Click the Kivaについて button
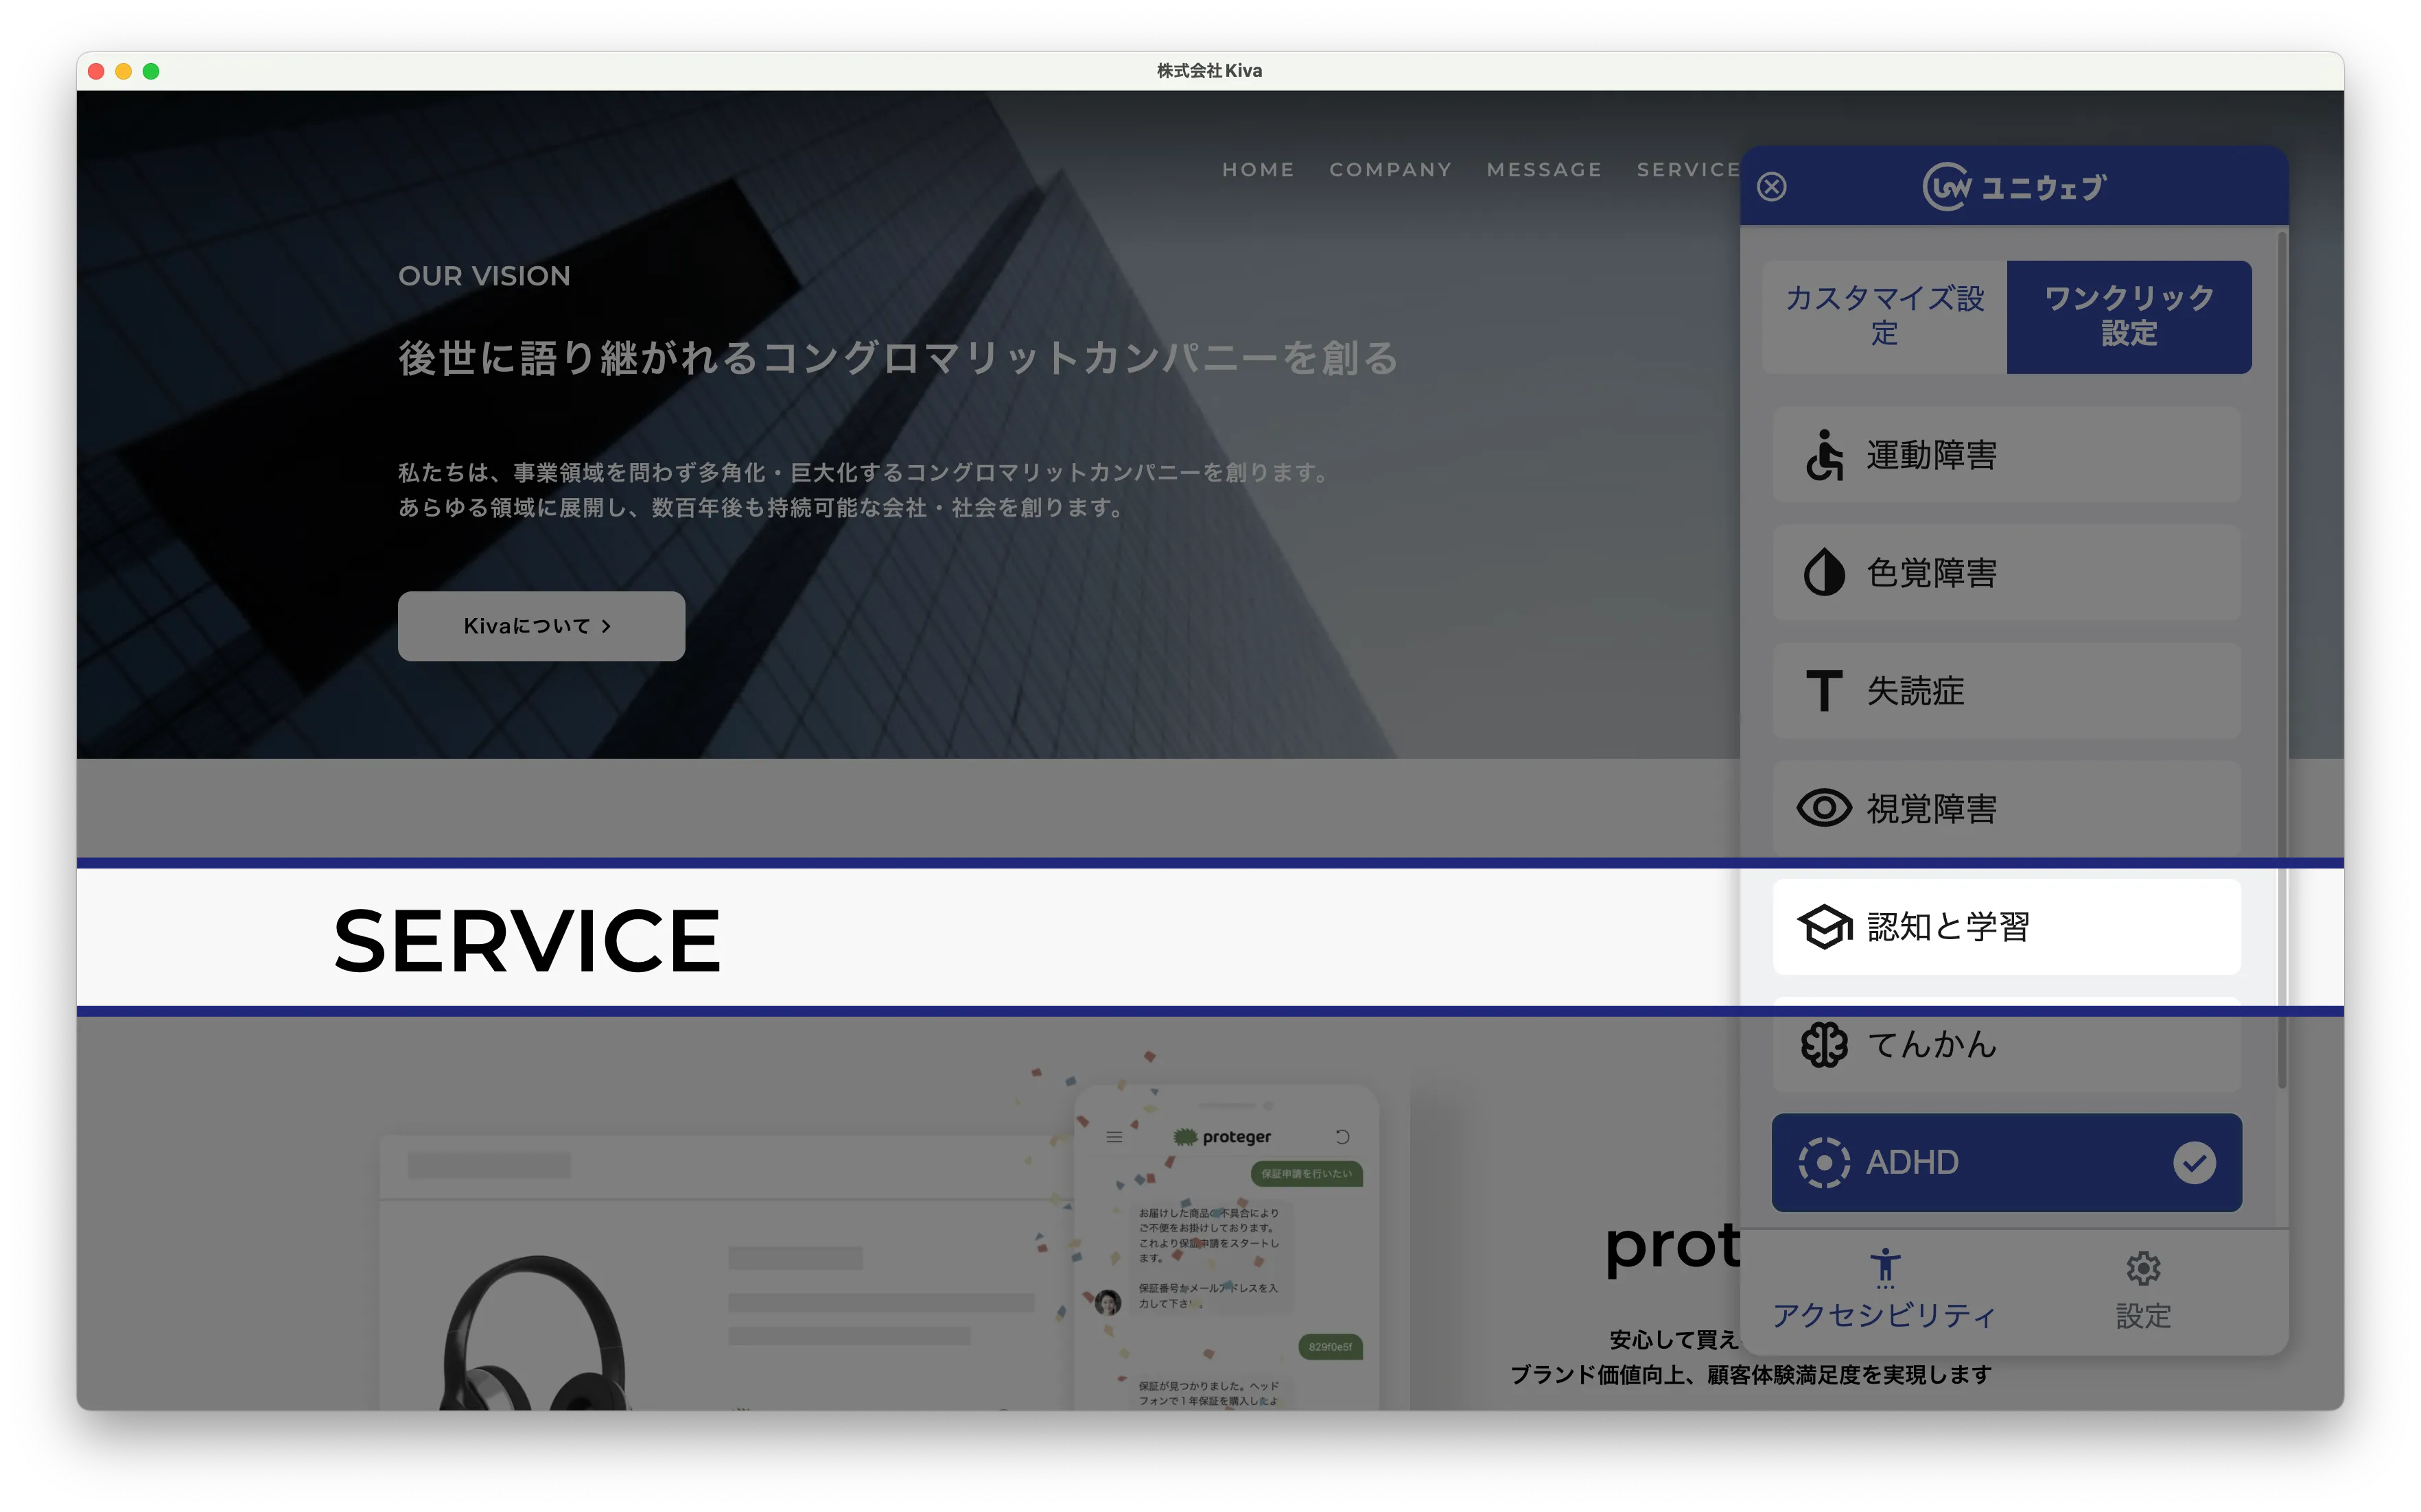This screenshot has height=1512, width=2421. click(x=541, y=626)
